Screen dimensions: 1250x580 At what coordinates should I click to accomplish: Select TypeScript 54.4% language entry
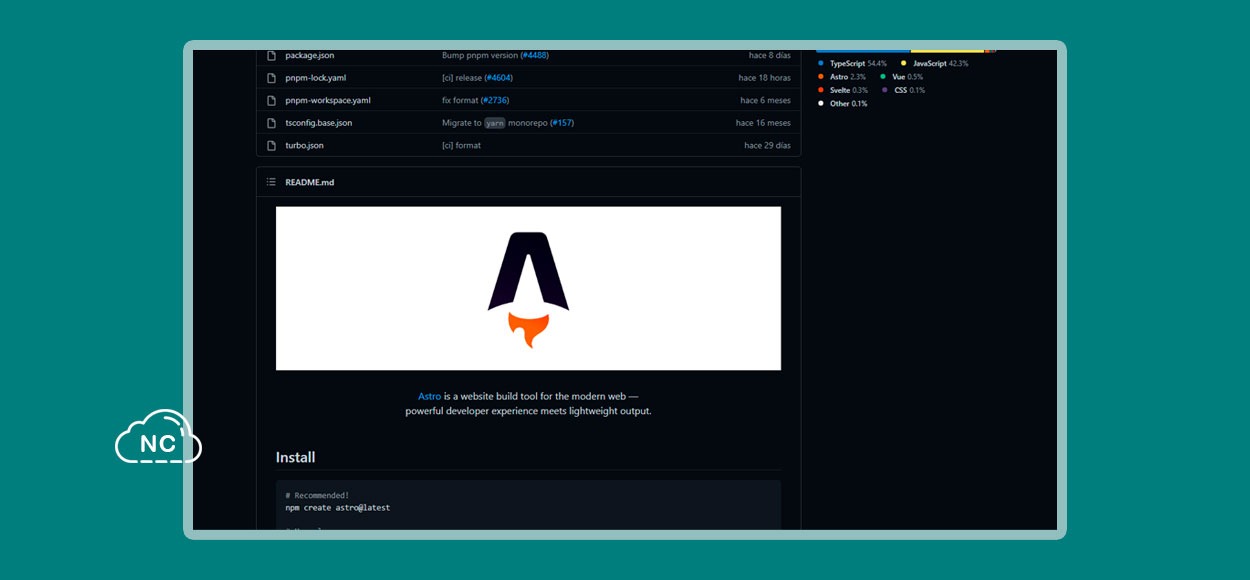[852, 63]
